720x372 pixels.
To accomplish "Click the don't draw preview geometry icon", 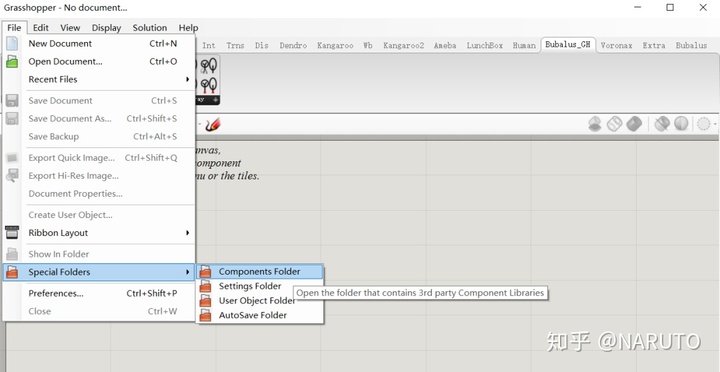I will [x=595, y=124].
